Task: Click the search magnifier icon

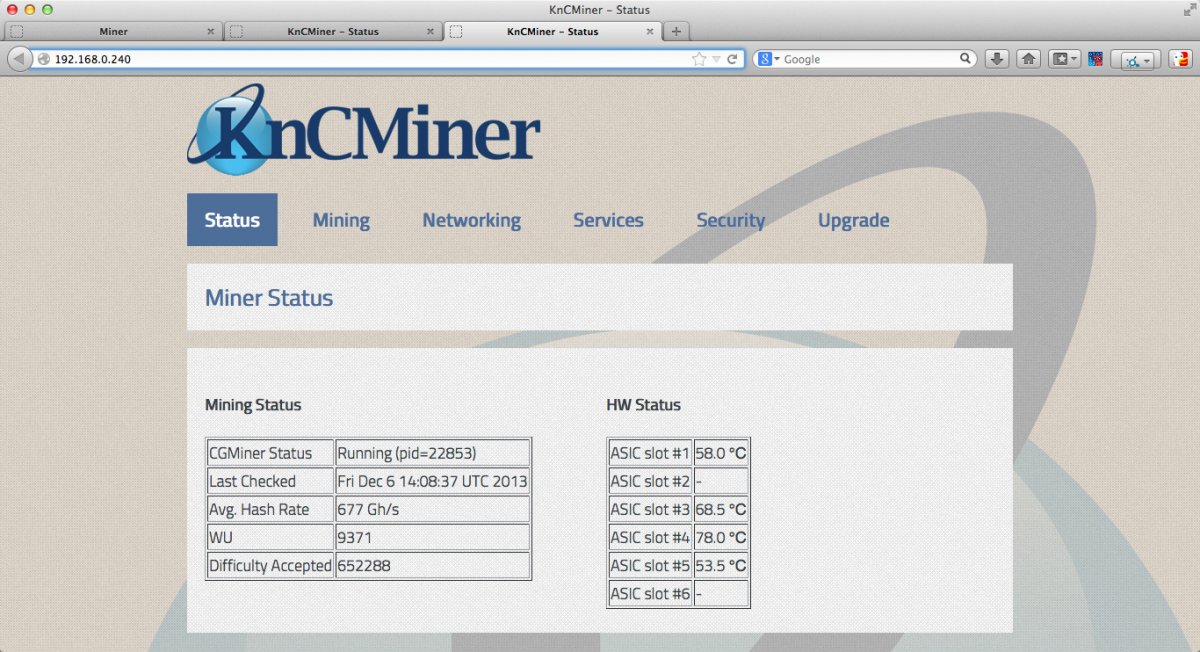Action: point(966,59)
